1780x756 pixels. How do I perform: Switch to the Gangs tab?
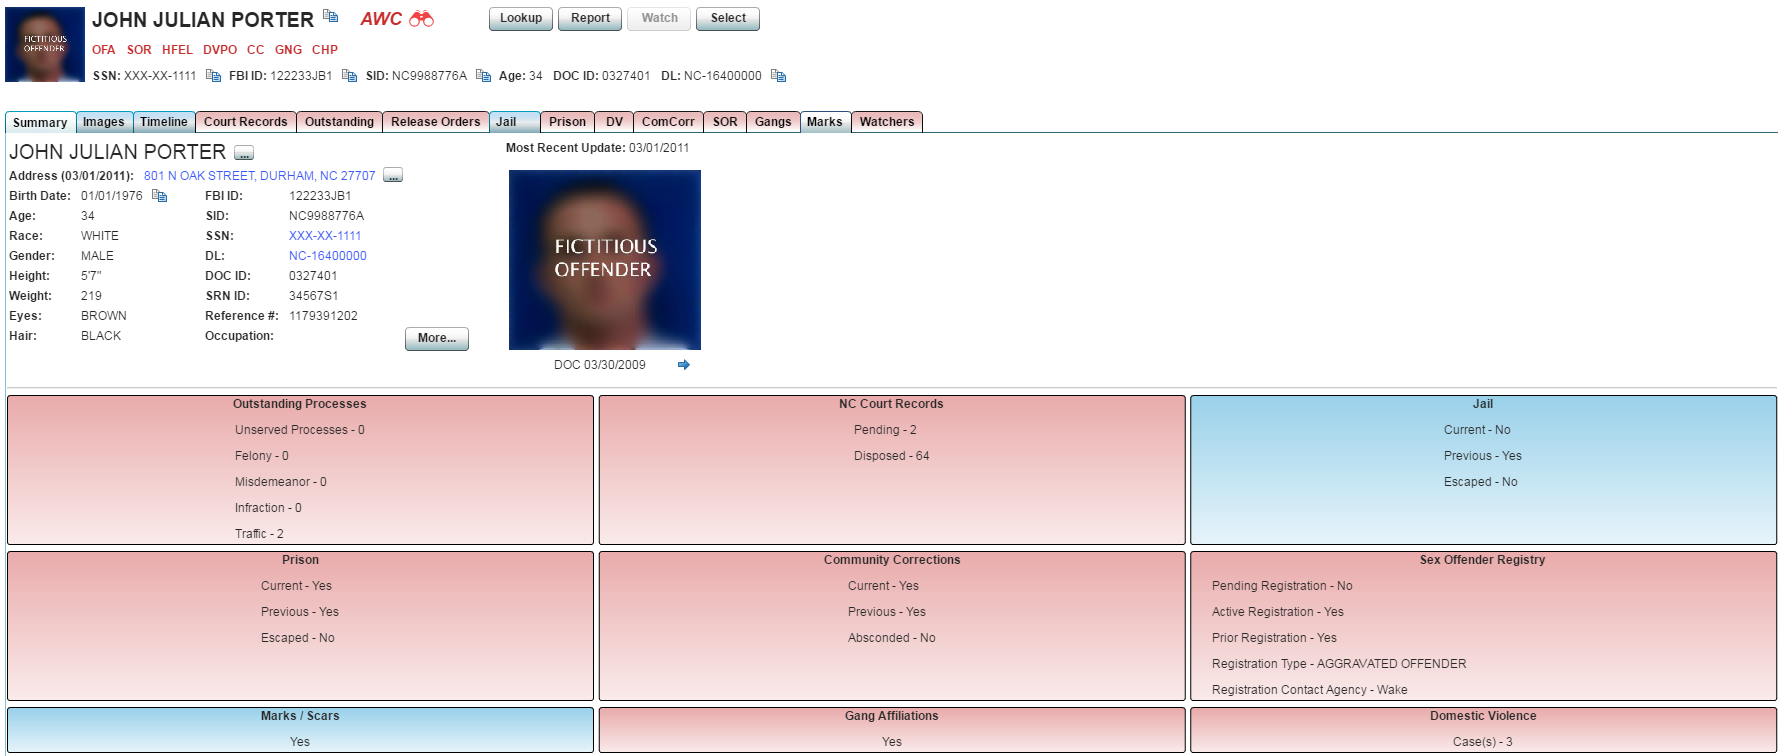coord(773,122)
